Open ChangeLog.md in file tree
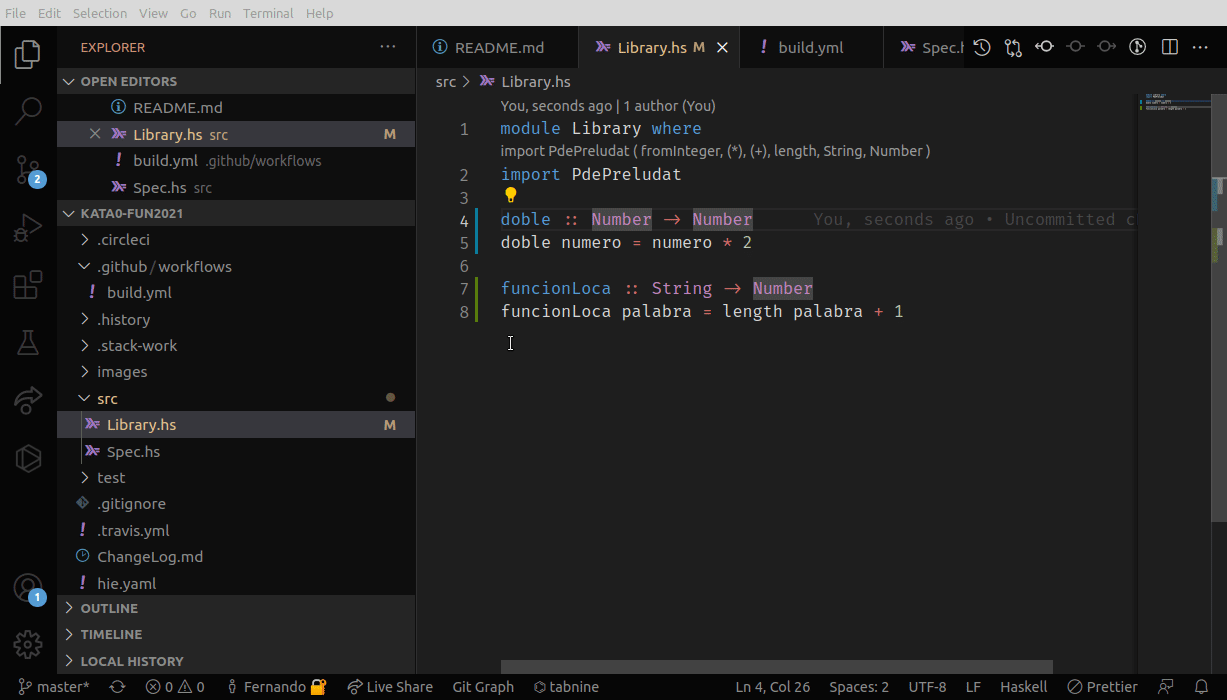The height and width of the screenshot is (700, 1227). [x=236, y=556]
